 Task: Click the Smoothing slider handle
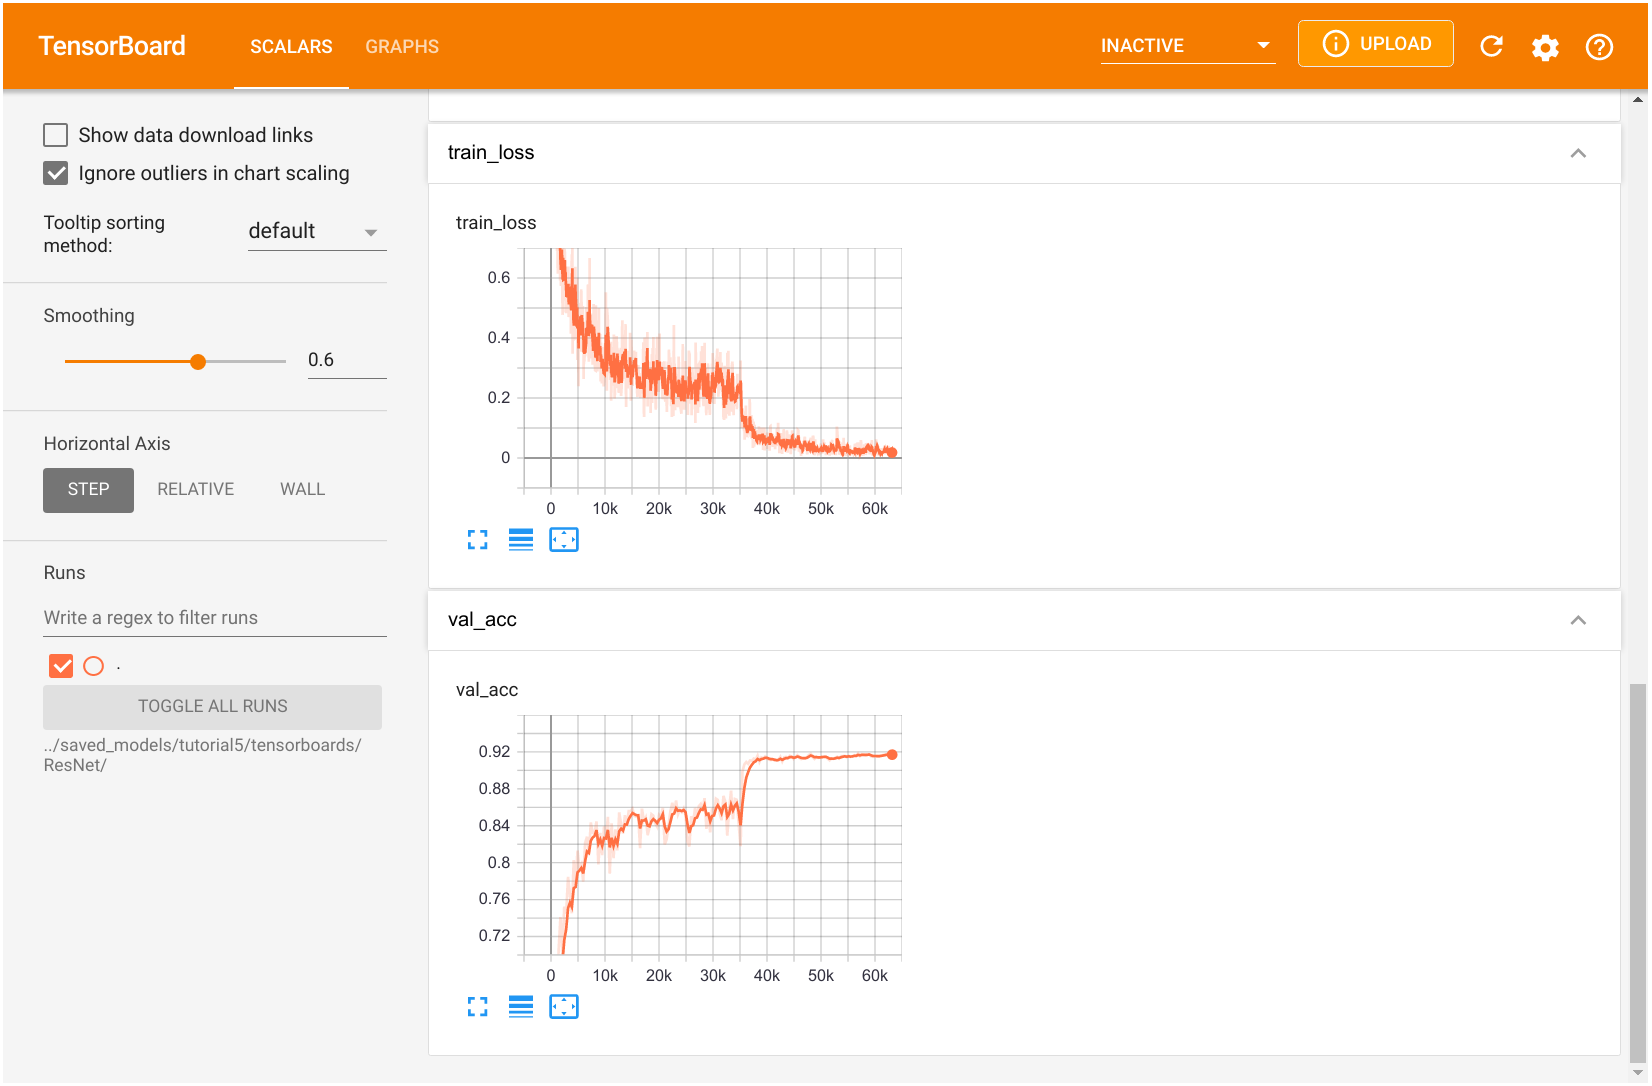pyautogui.click(x=198, y=361)
